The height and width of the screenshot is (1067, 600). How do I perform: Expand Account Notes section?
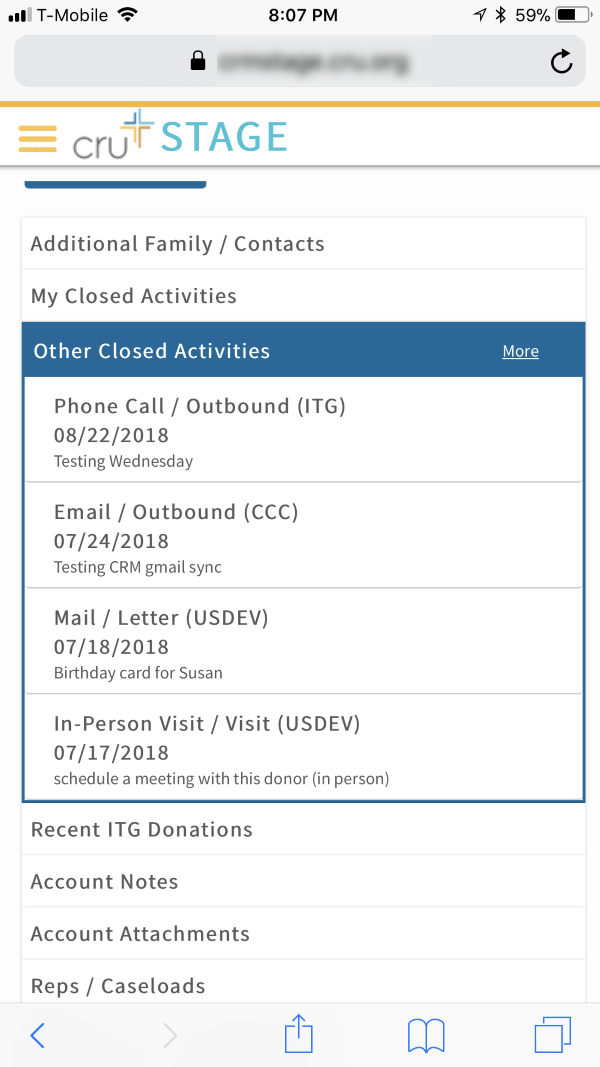[x=303, y=882]
